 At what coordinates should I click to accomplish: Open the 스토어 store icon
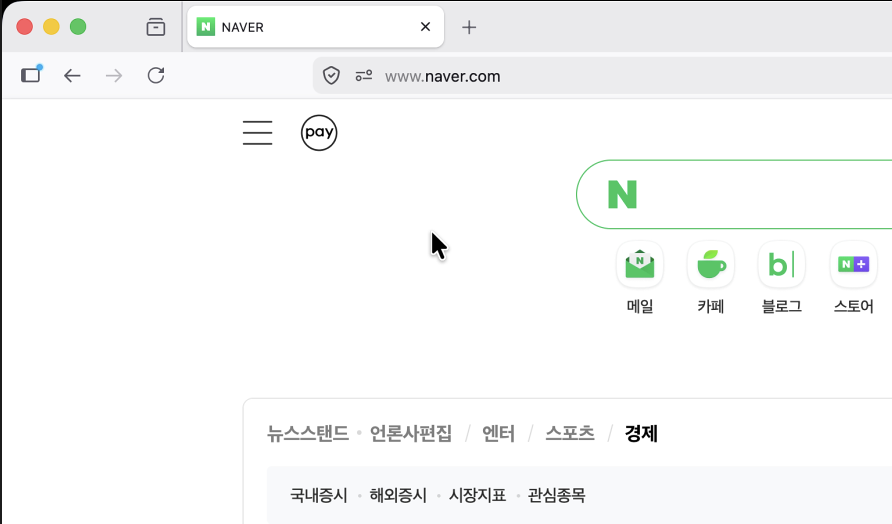[853, 265]
